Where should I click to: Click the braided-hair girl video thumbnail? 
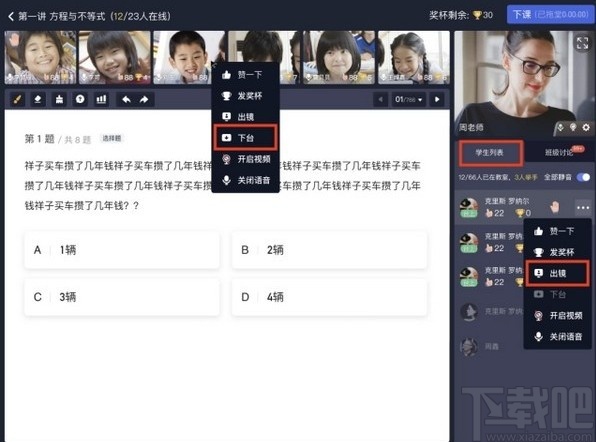[x=414, y=57]
